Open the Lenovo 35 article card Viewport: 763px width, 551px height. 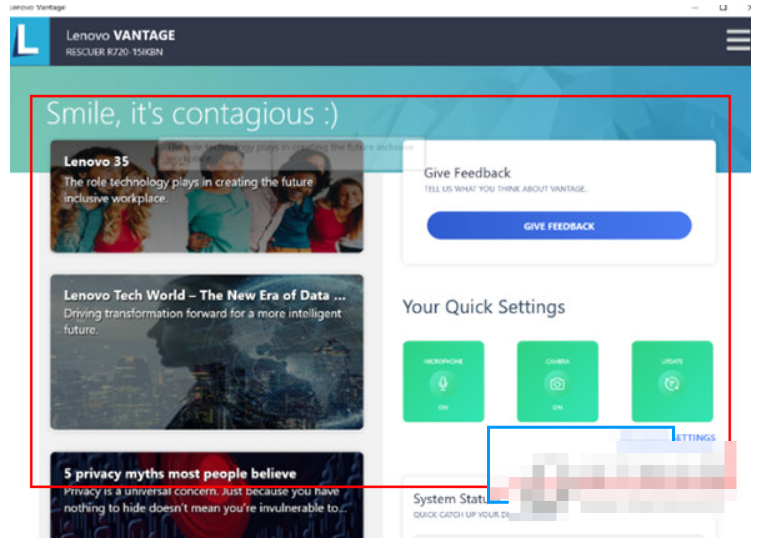[x=207, y=195]
